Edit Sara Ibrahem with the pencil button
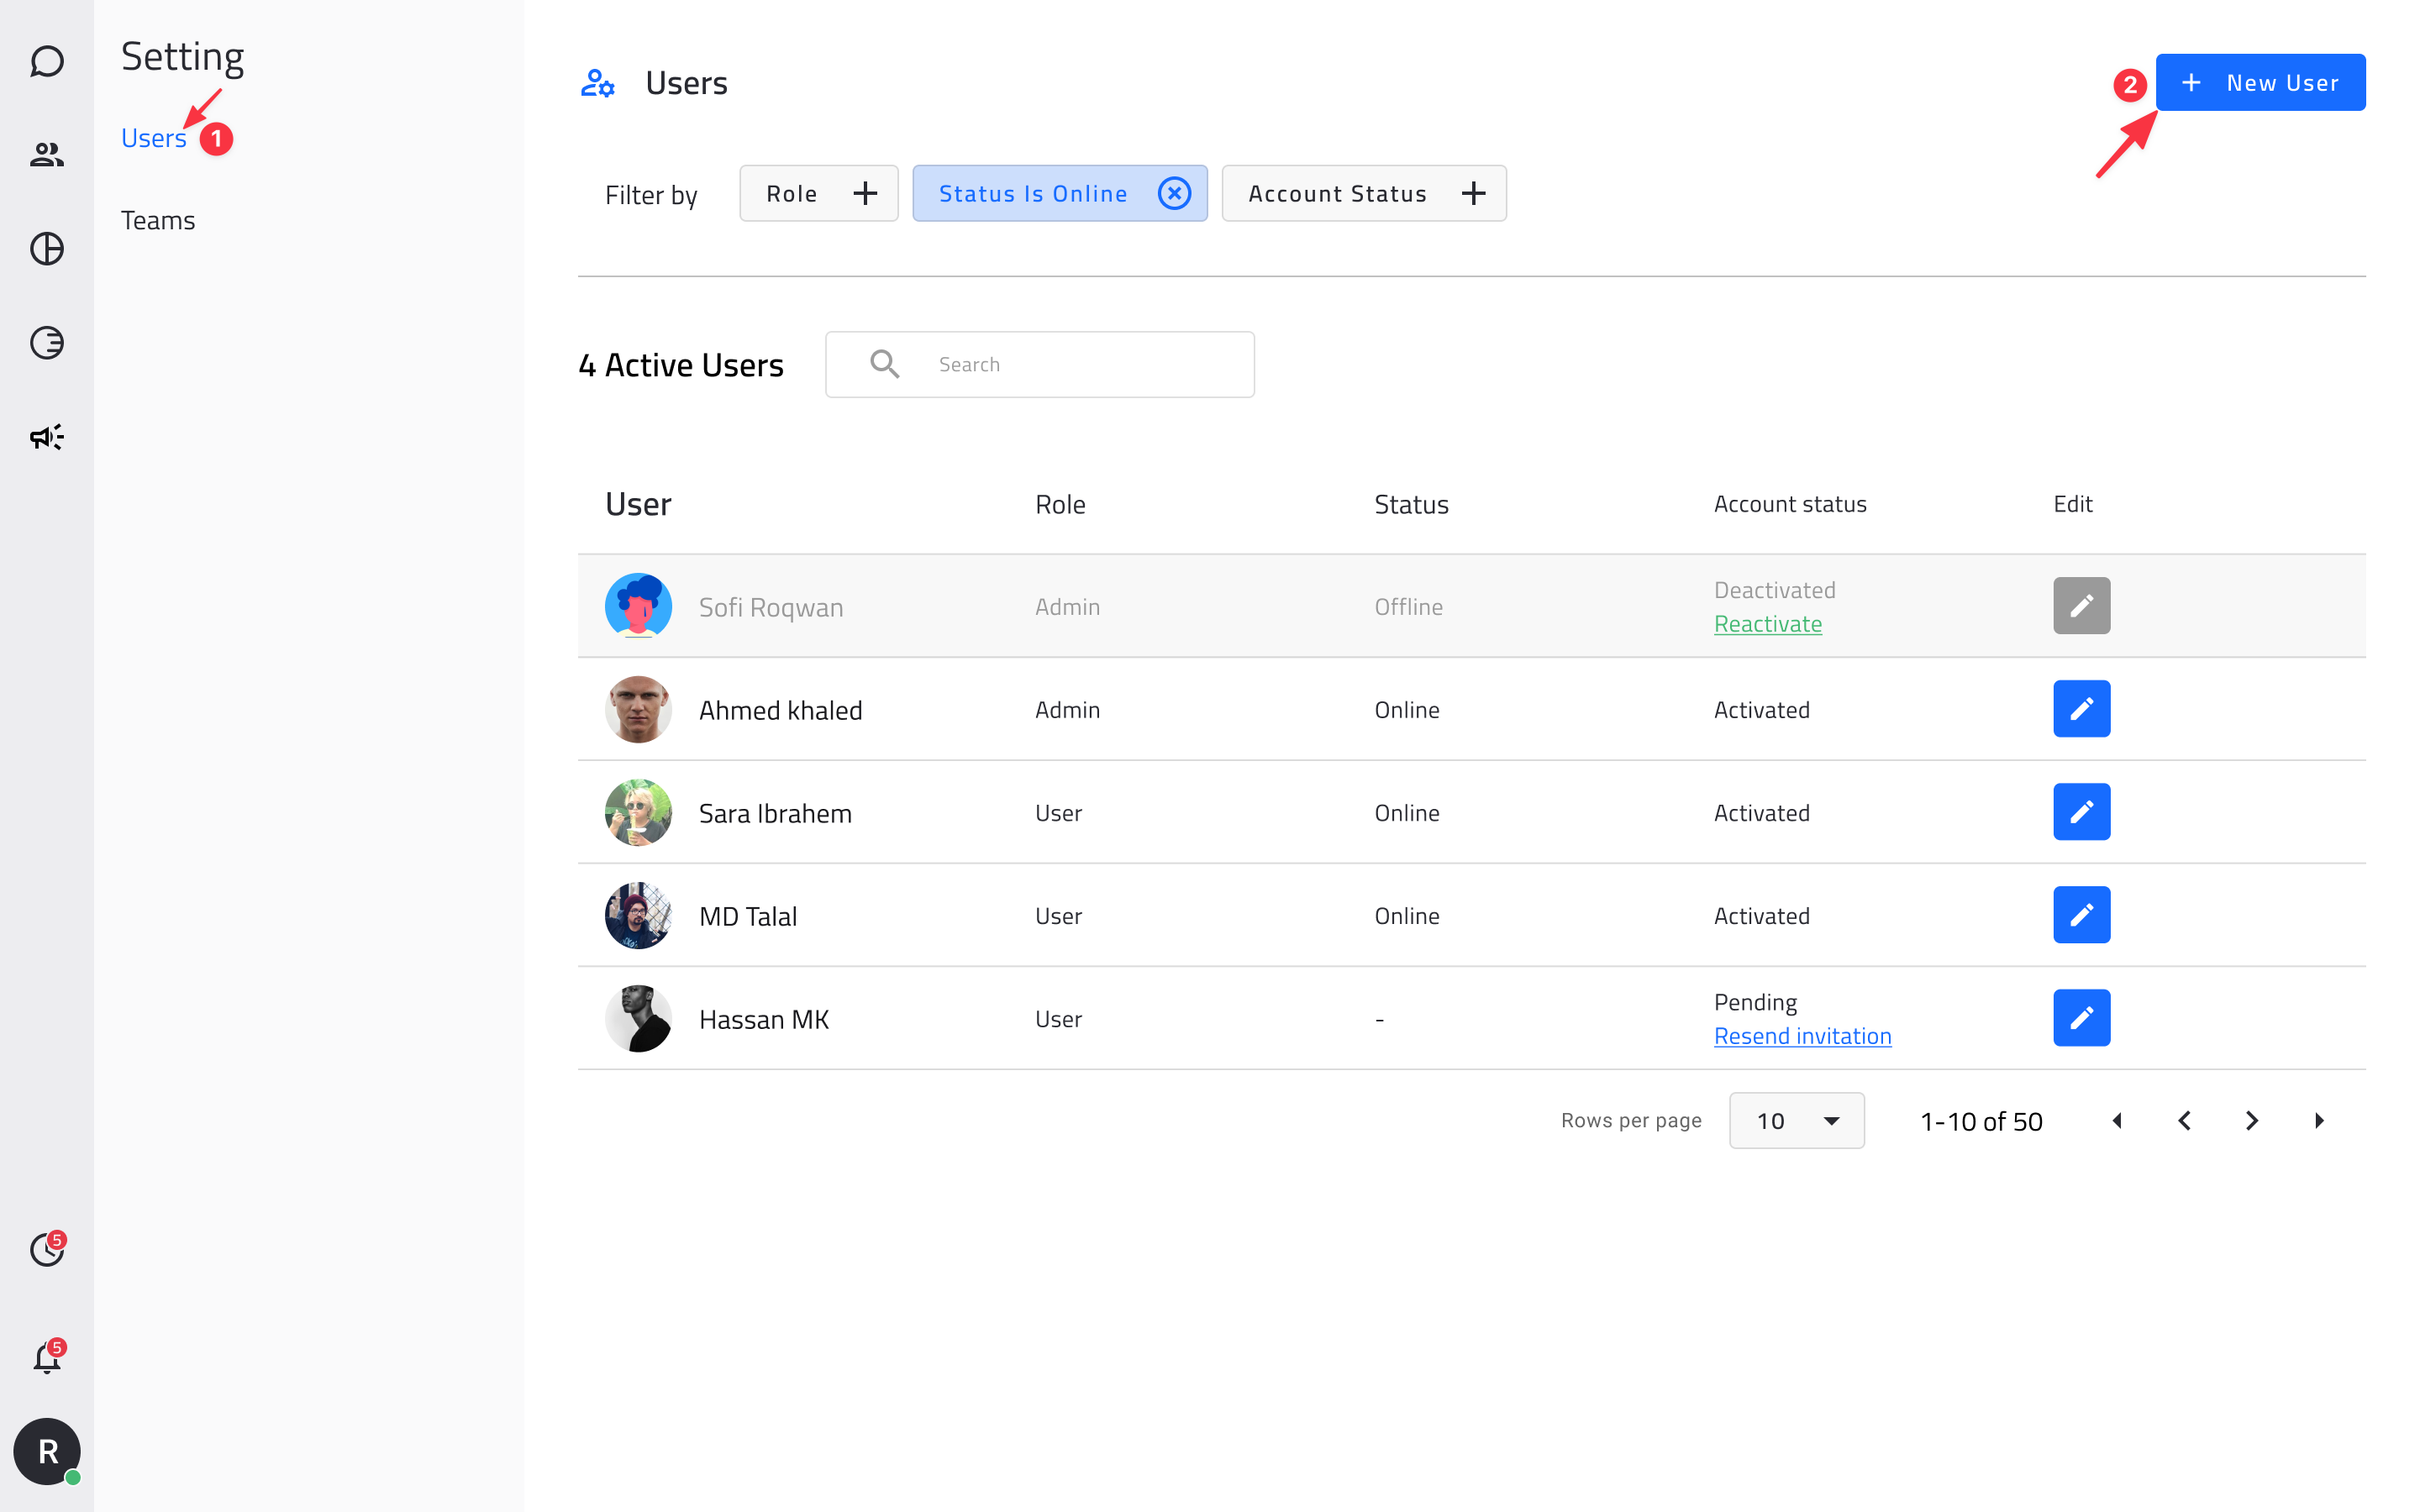This screenshot has width=2420, height=1512. (x=2082, y=812)
